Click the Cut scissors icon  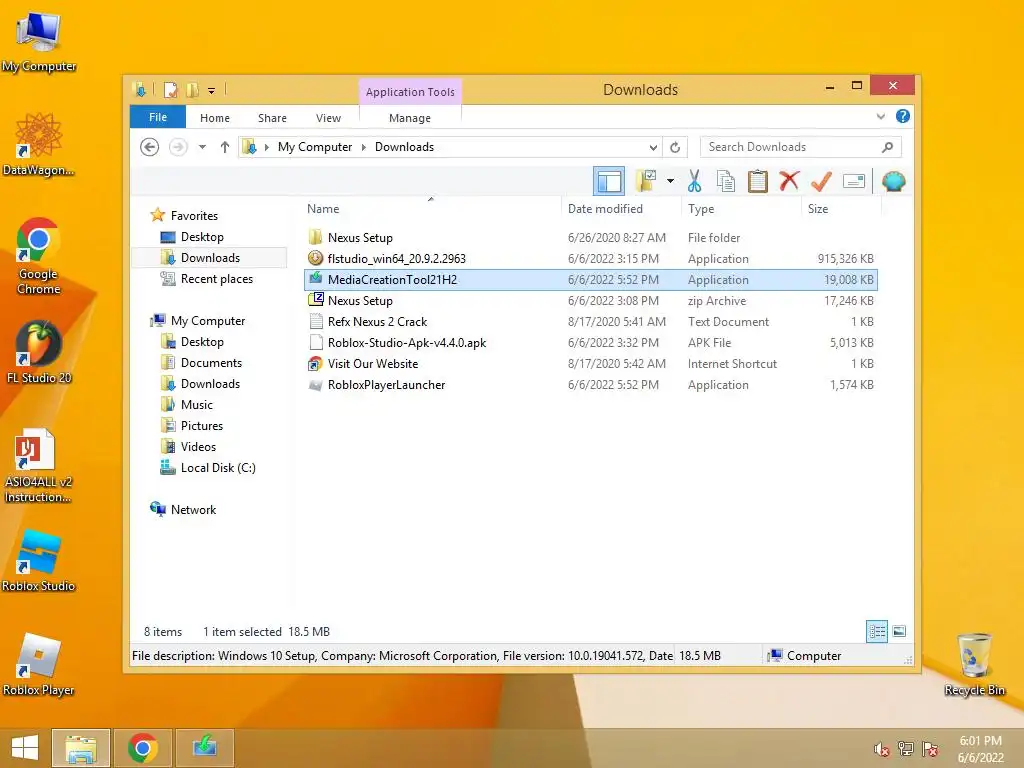tap(694, 181)
